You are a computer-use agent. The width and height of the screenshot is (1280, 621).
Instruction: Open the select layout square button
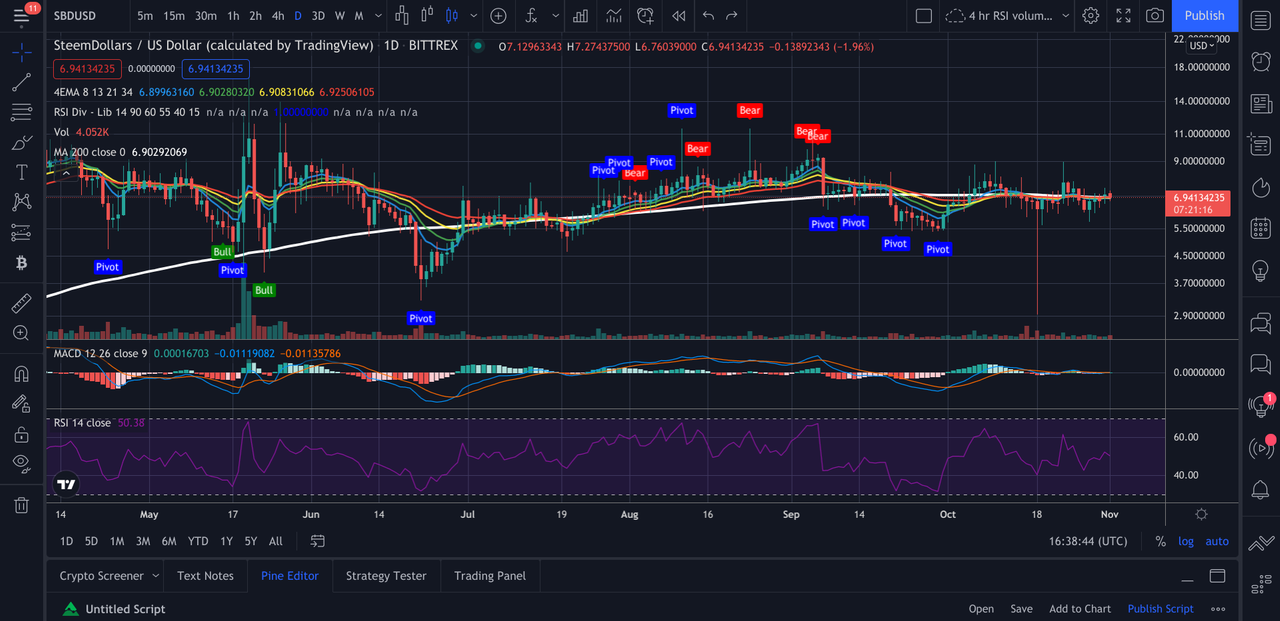coord(923,16)
